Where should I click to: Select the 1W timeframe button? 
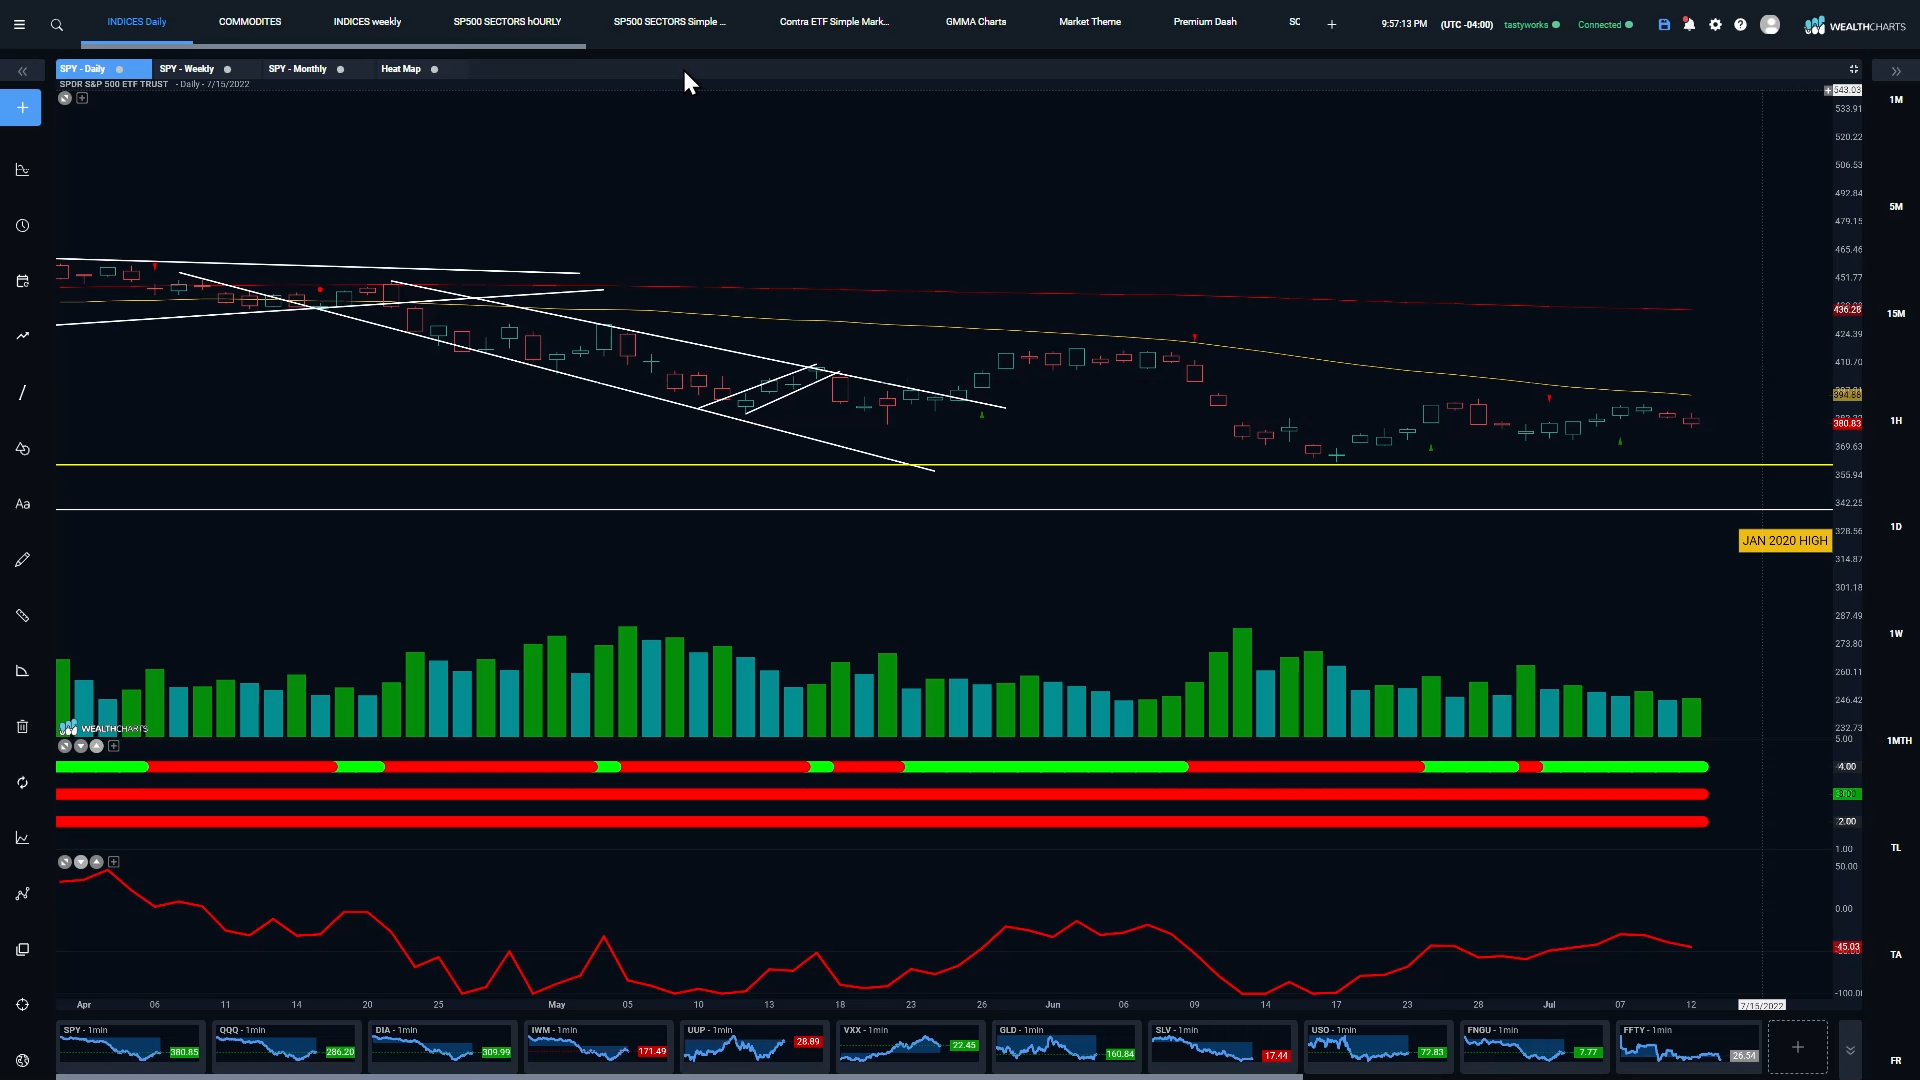(1896, 634)
